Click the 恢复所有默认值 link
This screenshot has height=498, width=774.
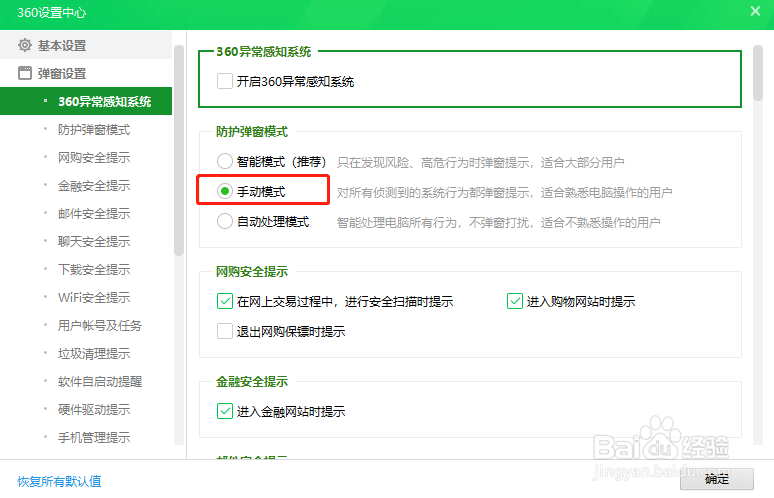click(x=59, y=481)
